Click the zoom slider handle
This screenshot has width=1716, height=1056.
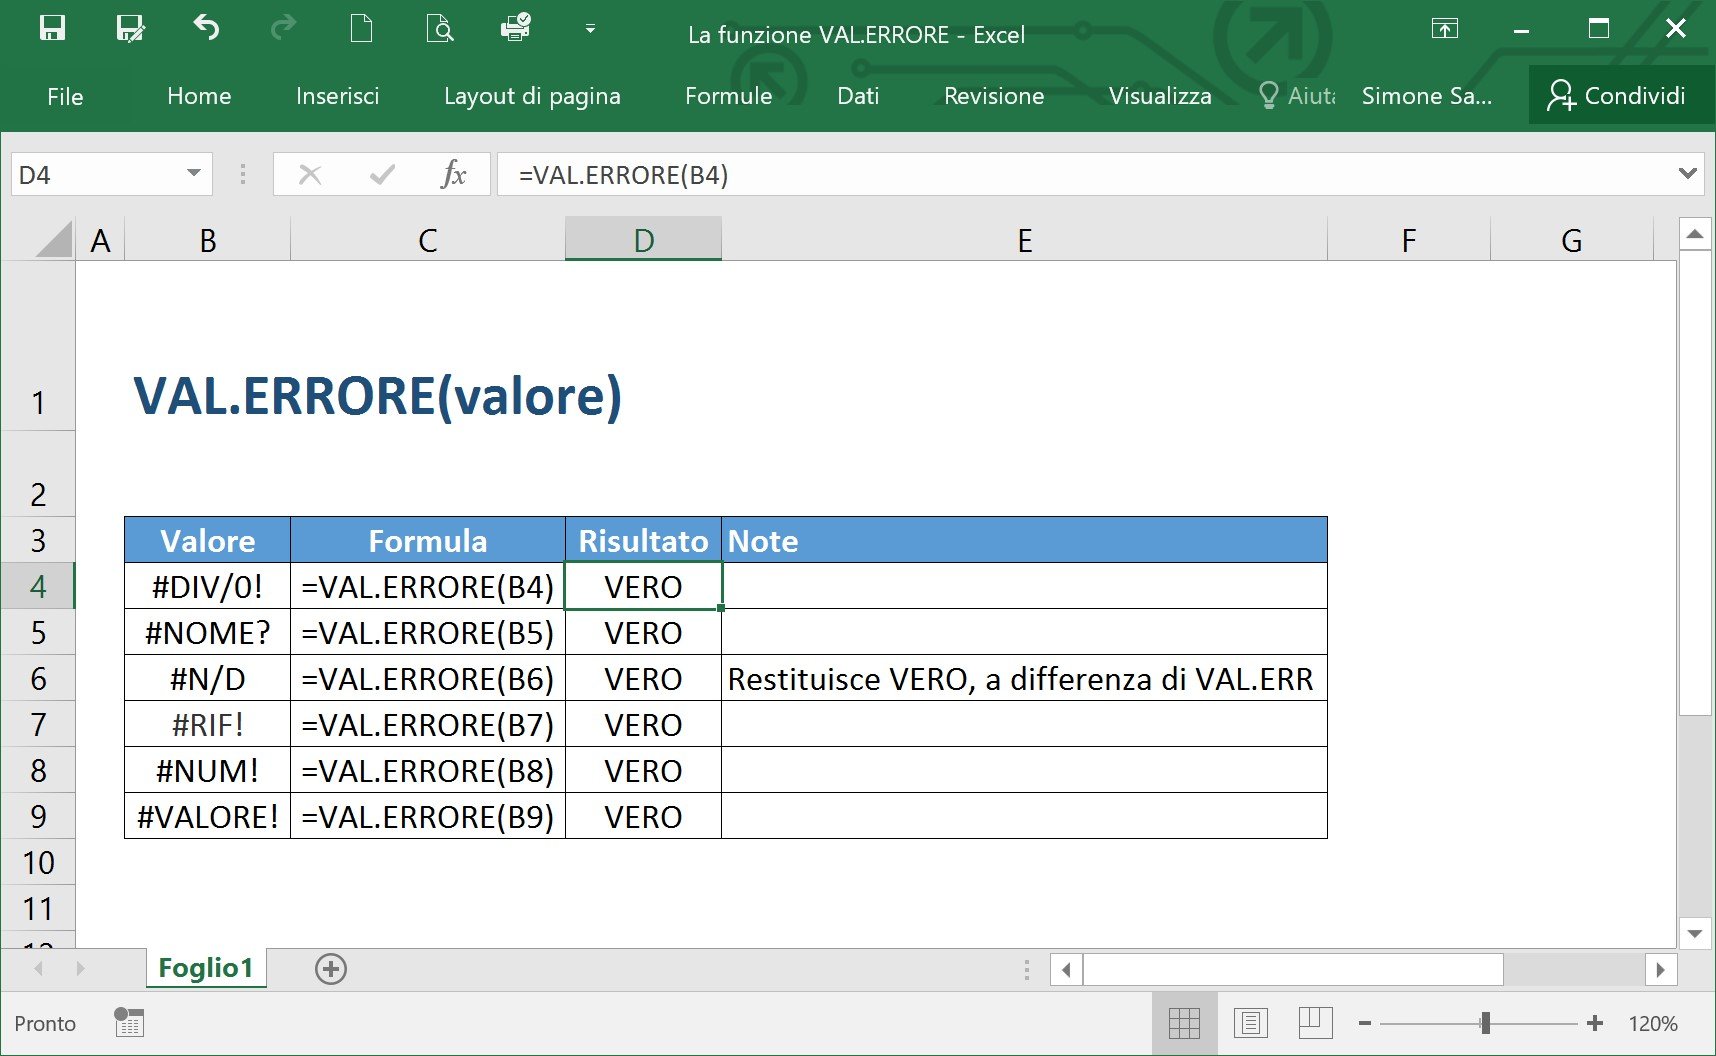(1486, 1023)
